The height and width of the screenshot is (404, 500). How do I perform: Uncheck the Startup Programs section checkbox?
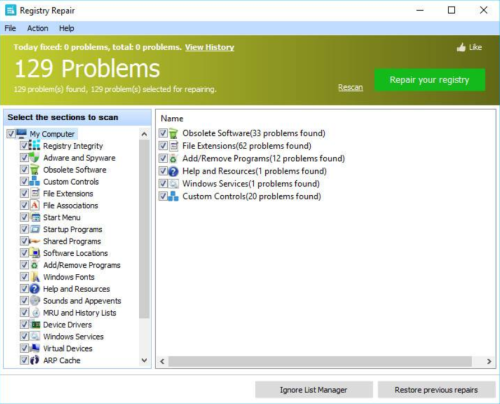[24, 229]
